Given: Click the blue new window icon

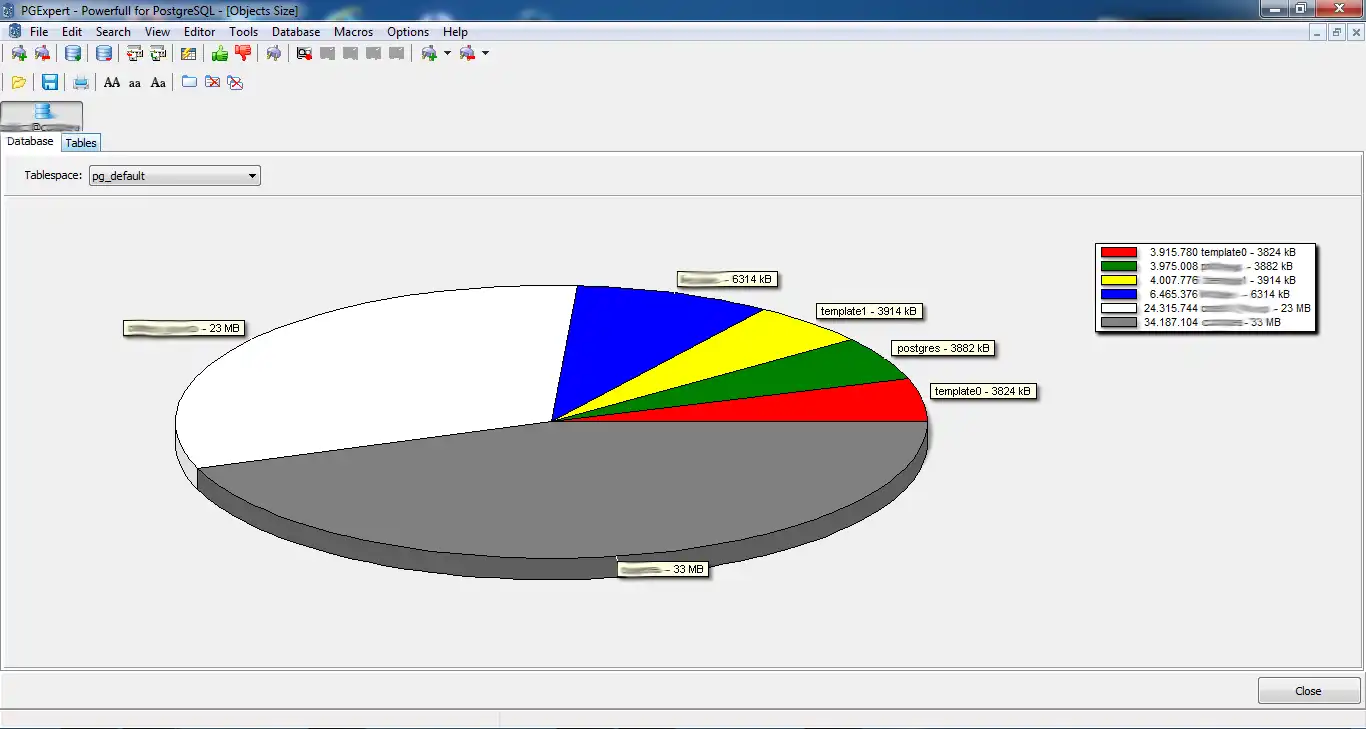Looking at the screenshot, I should click(x=189, y=82).
